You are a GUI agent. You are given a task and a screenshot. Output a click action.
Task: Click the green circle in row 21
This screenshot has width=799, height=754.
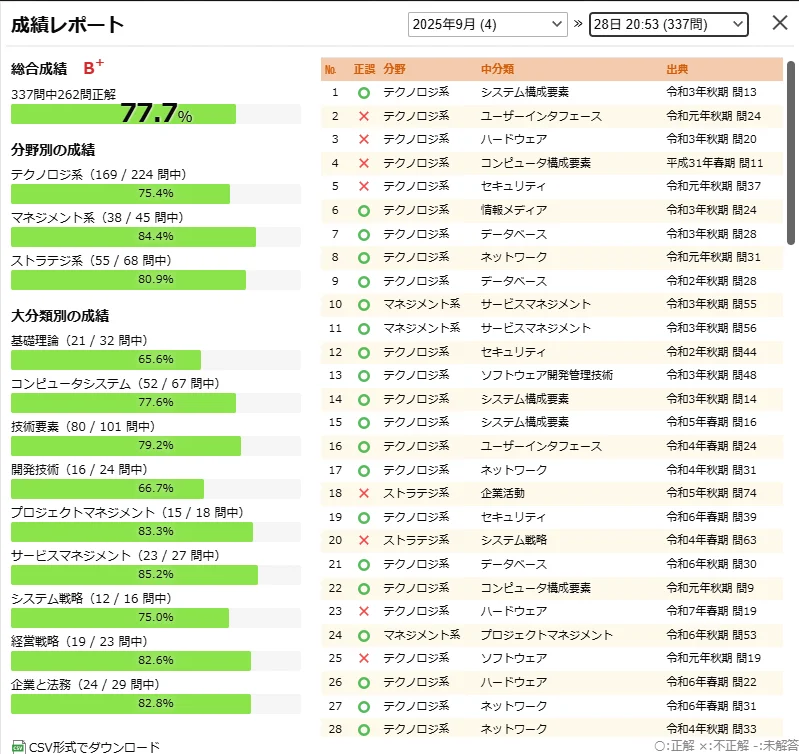coord(364,564)
